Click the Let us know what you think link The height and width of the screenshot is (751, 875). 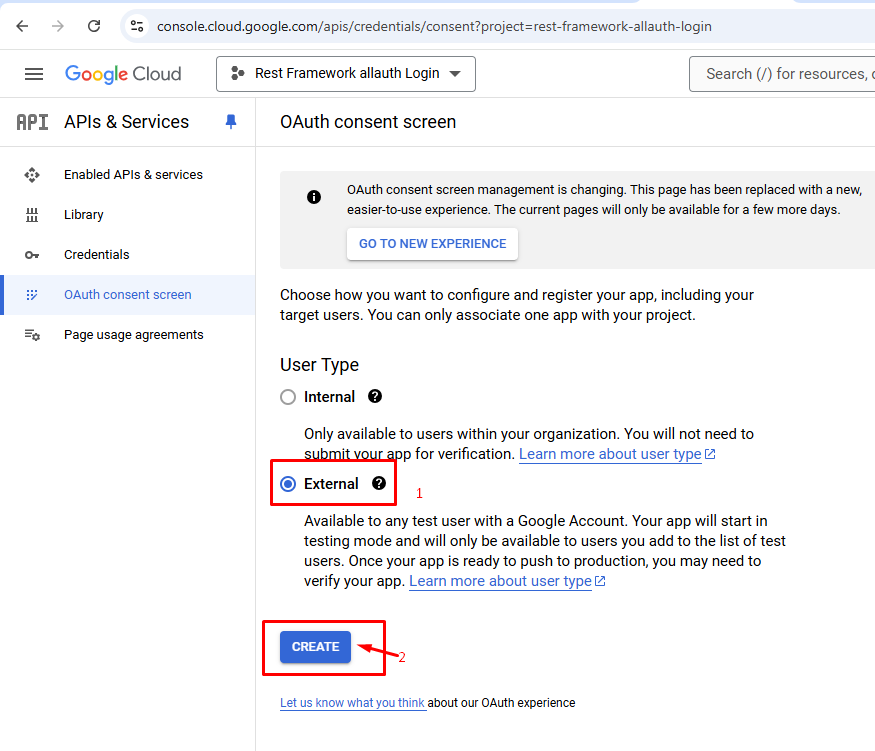pyautogui.click(x=352, y=703)
